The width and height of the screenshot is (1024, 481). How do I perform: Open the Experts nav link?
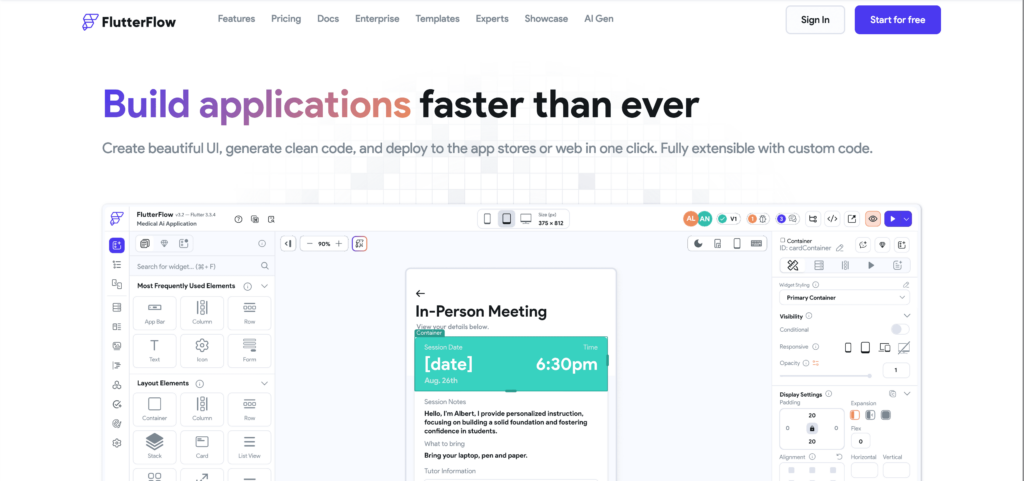pyautogui.click(x=492, y=19)
